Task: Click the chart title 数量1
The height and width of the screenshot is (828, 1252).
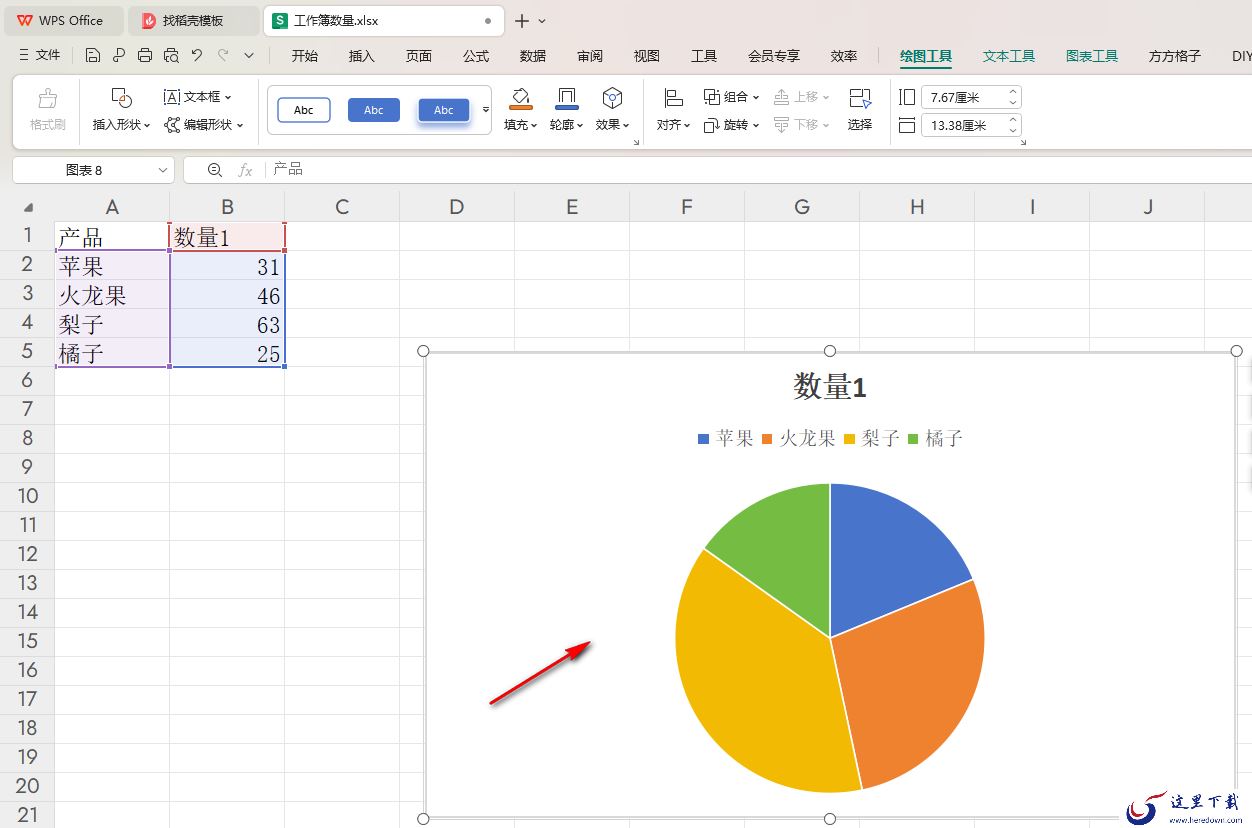Action: [829, 387]
